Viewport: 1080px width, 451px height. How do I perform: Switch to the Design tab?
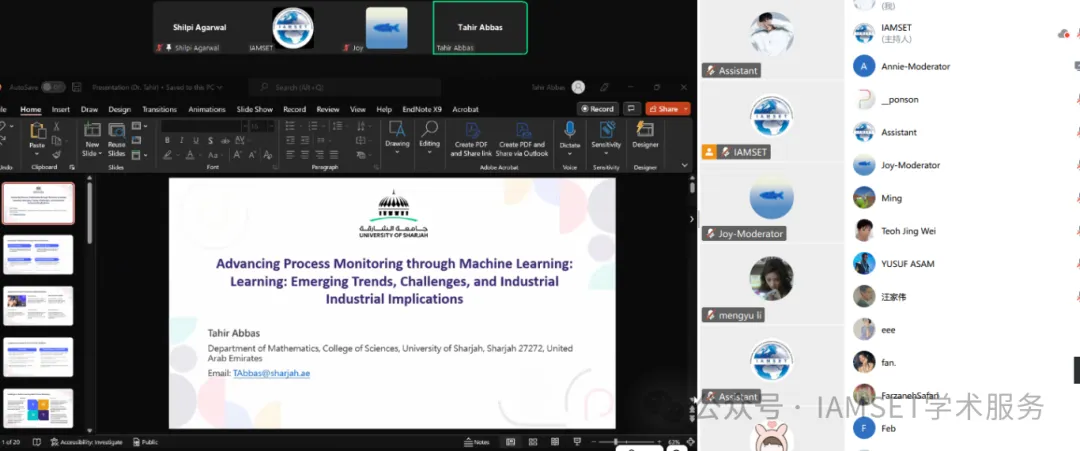[119, 109]
